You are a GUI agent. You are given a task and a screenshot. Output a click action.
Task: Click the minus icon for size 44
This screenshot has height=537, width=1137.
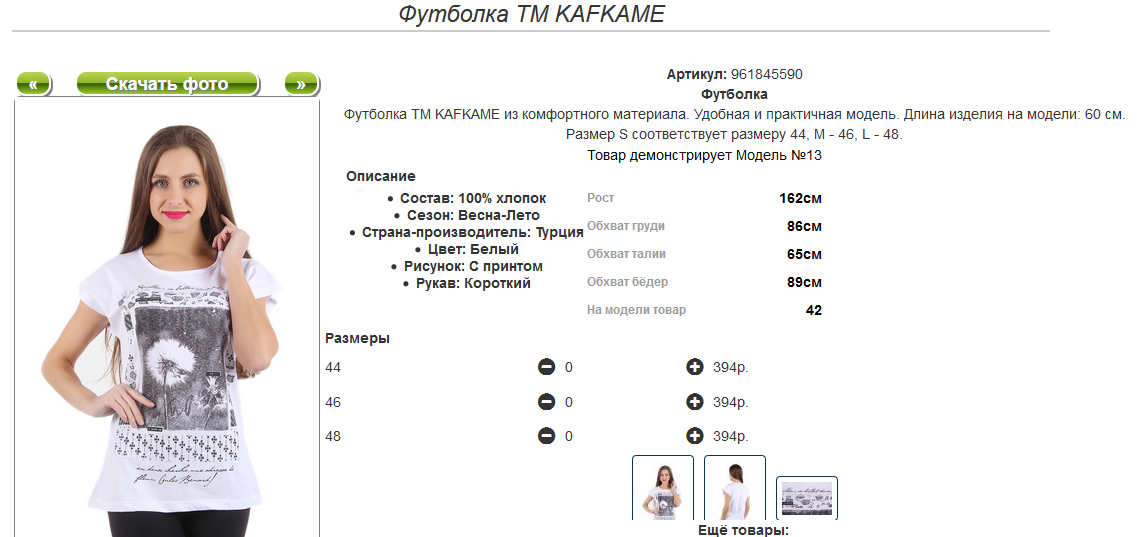[547, 367]
